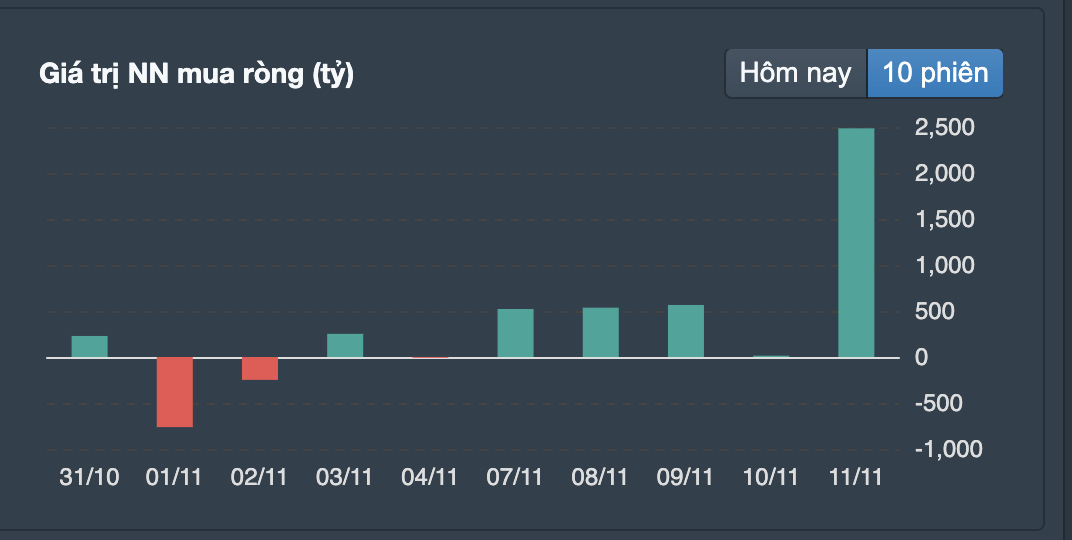This screenshot has width=1072, height=540.
Task: Click the 11/11 date label
Action: click(x=856, y=477)
